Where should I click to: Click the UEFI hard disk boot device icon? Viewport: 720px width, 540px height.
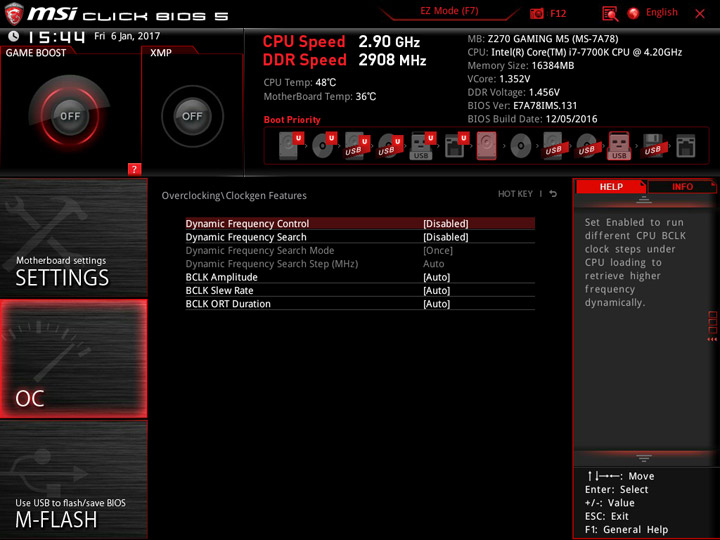291,146
